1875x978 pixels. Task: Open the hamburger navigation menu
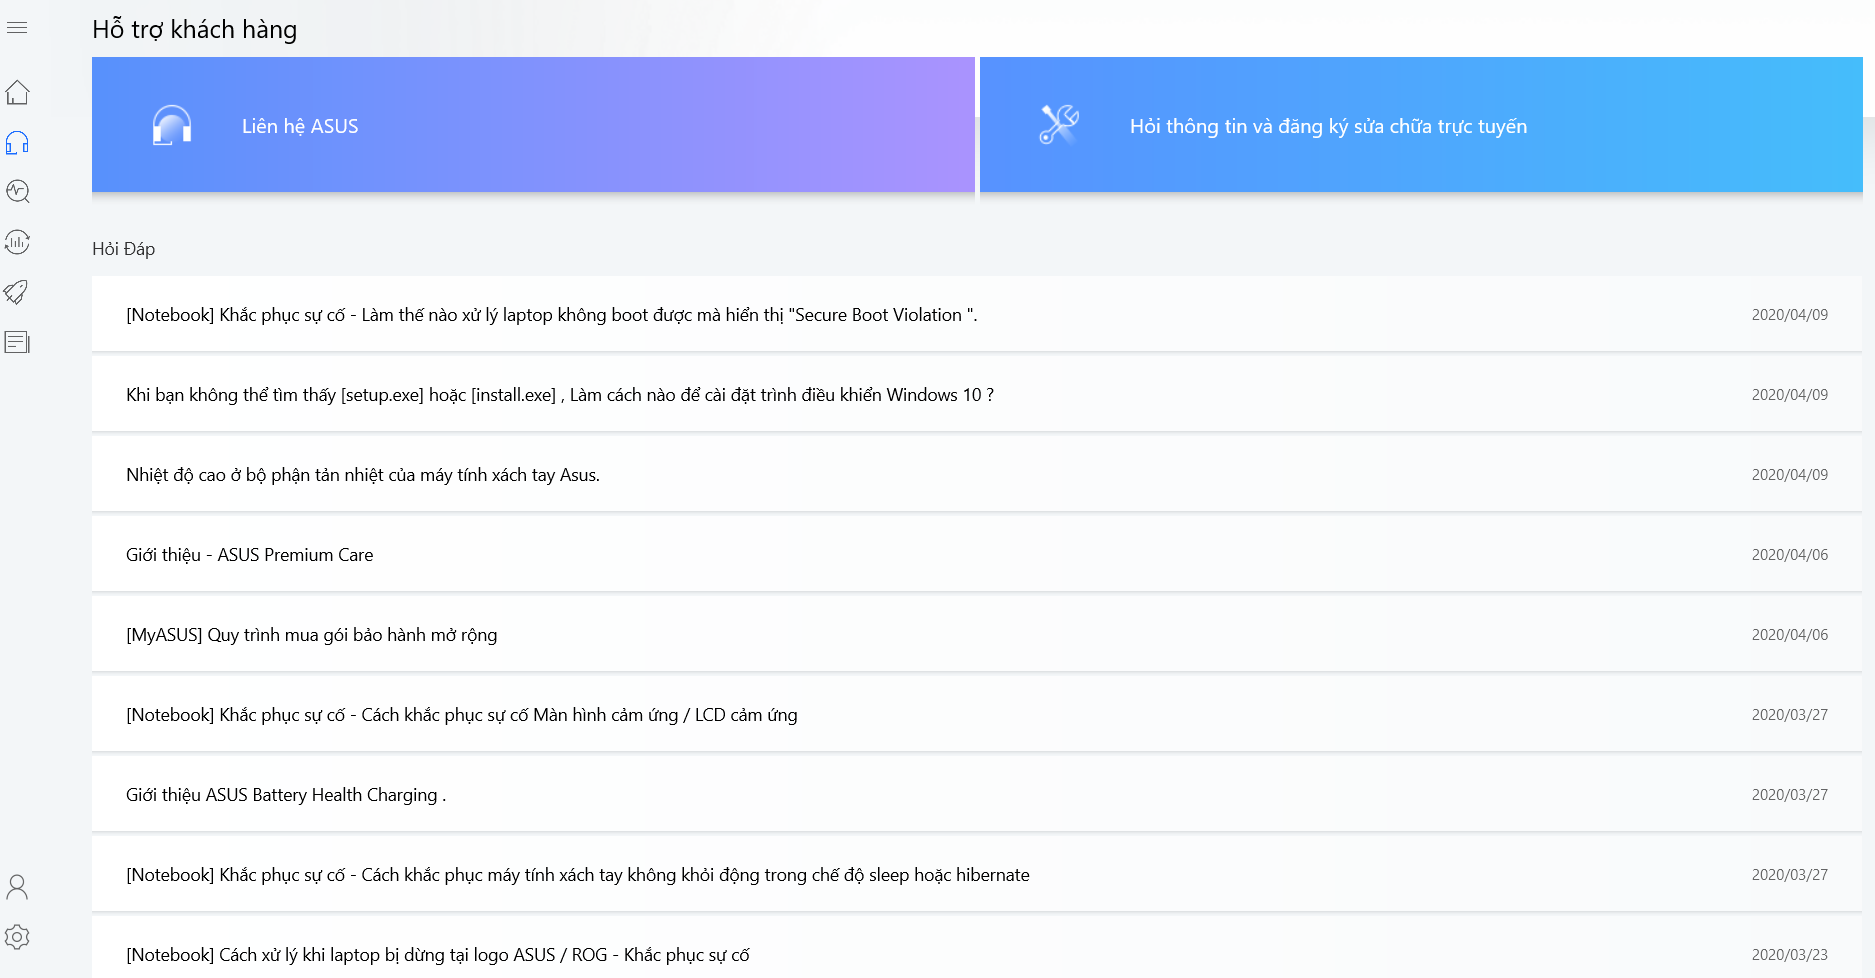click(17, 28)
